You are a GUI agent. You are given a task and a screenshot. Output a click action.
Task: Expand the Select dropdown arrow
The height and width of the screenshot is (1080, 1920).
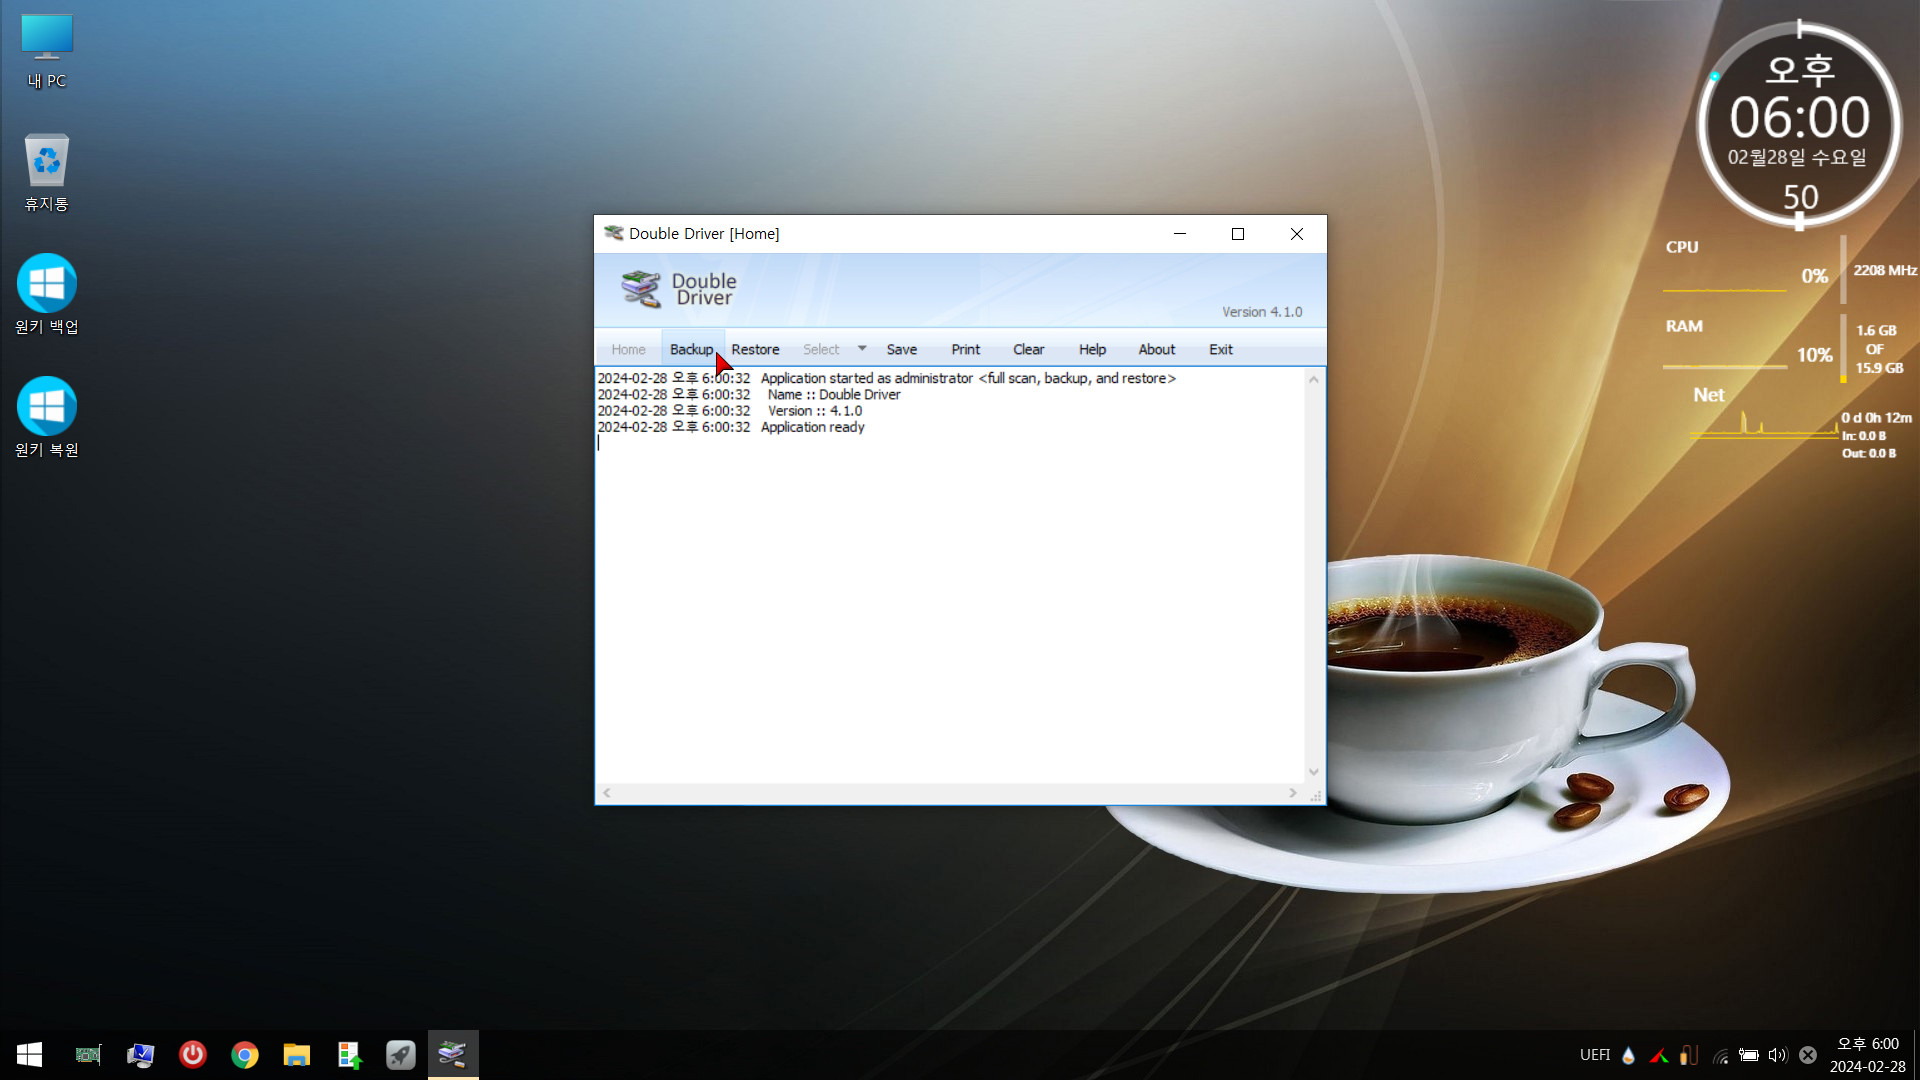862,348
